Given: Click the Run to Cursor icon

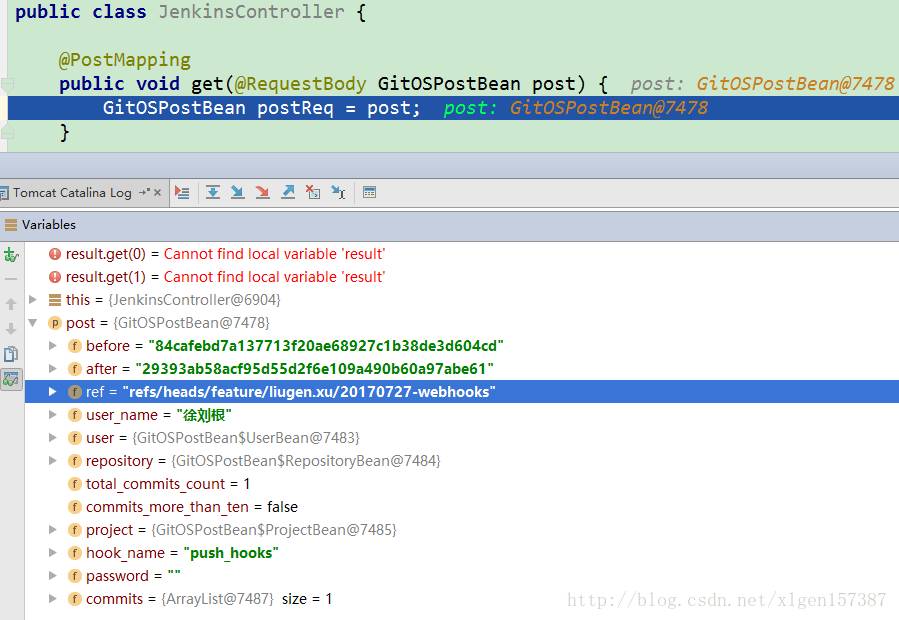Looking at the screenshot, I should [338, 193].
